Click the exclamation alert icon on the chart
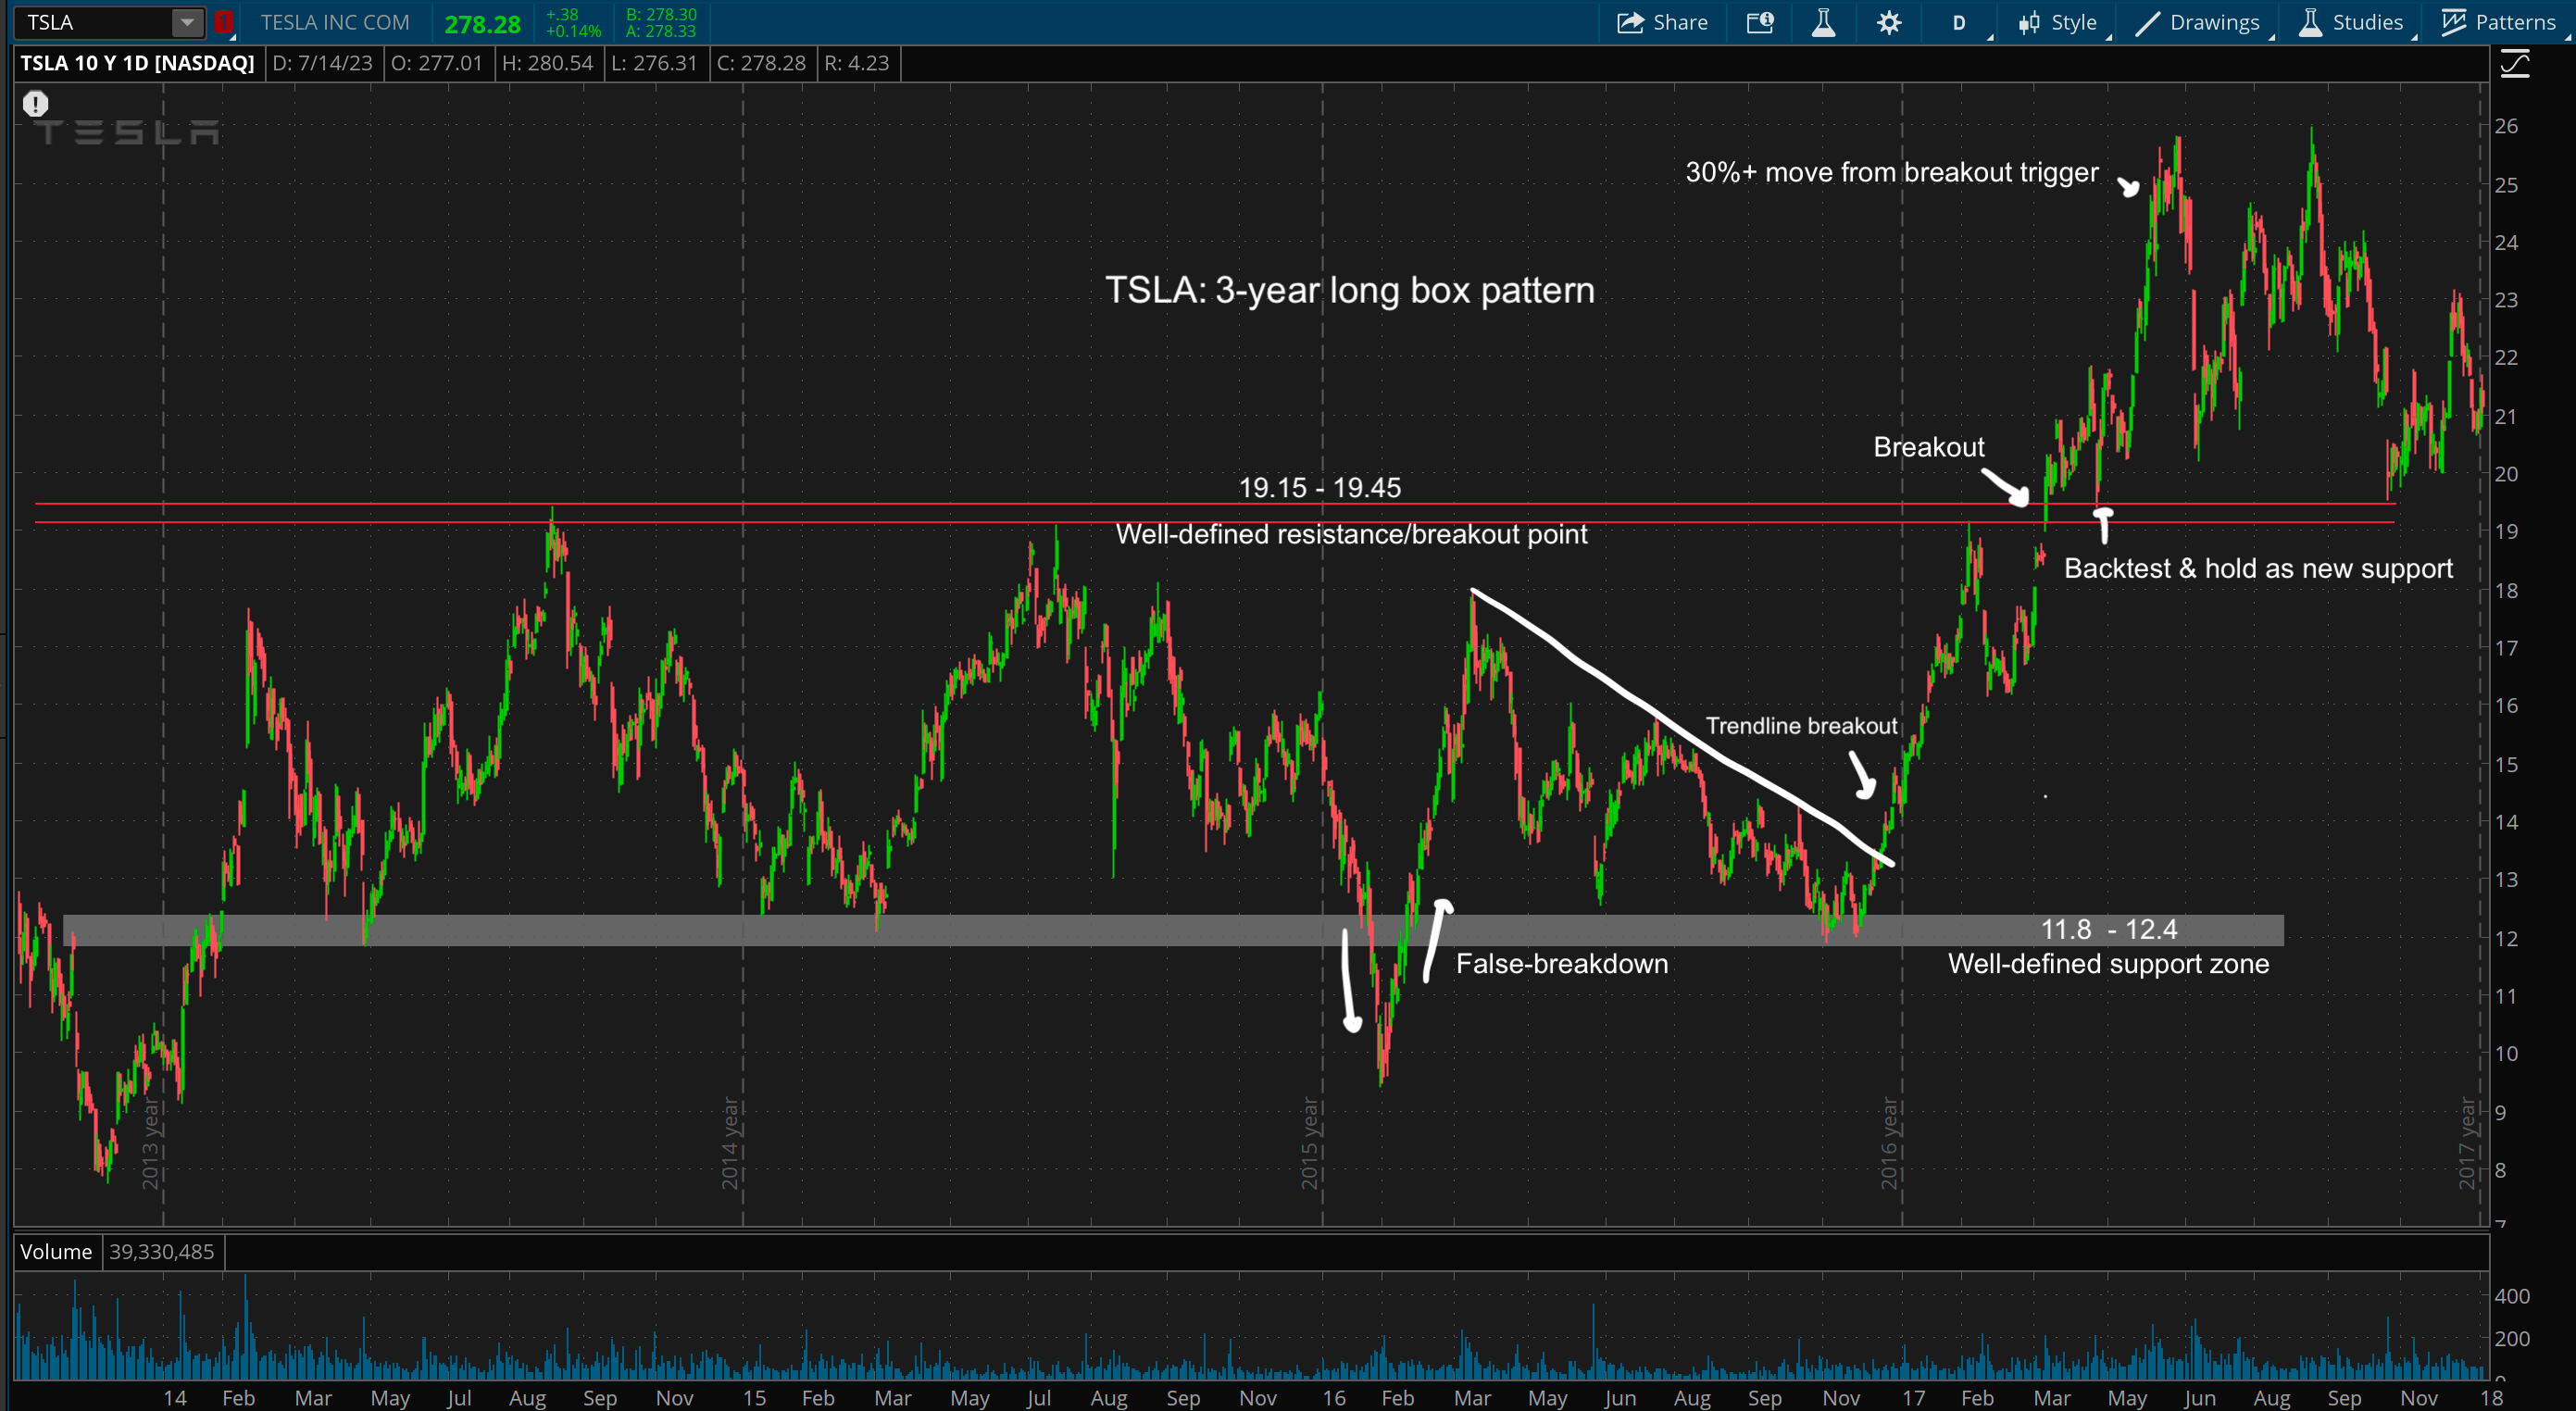 (x=35, y=103)
